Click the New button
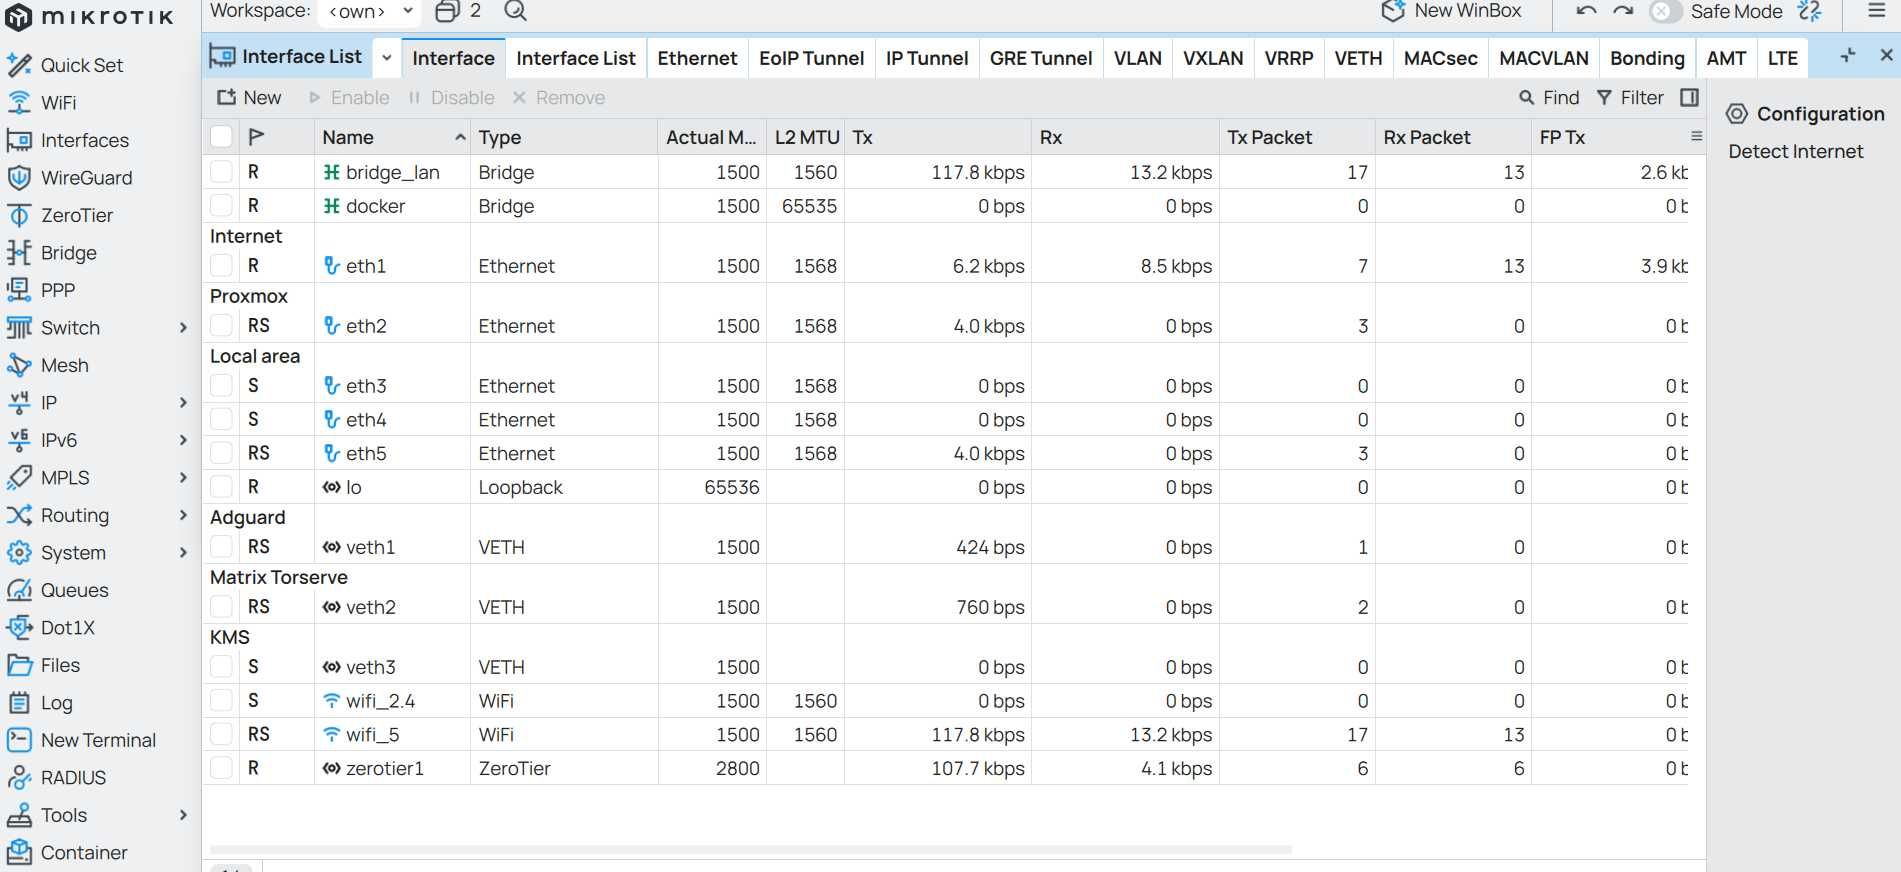Viewport: 1901px width, 872px height. [x=250, y=97]
